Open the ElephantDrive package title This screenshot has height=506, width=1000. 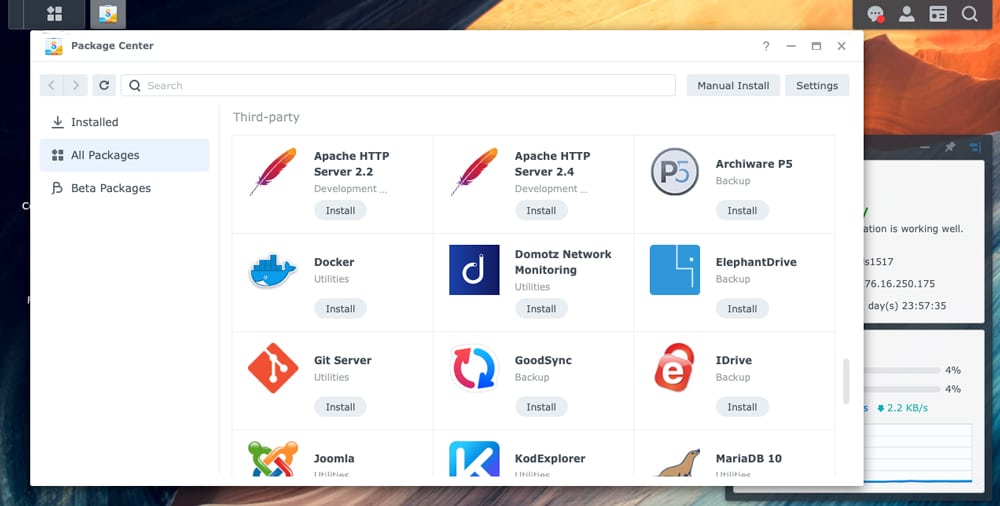coord(756,262)
